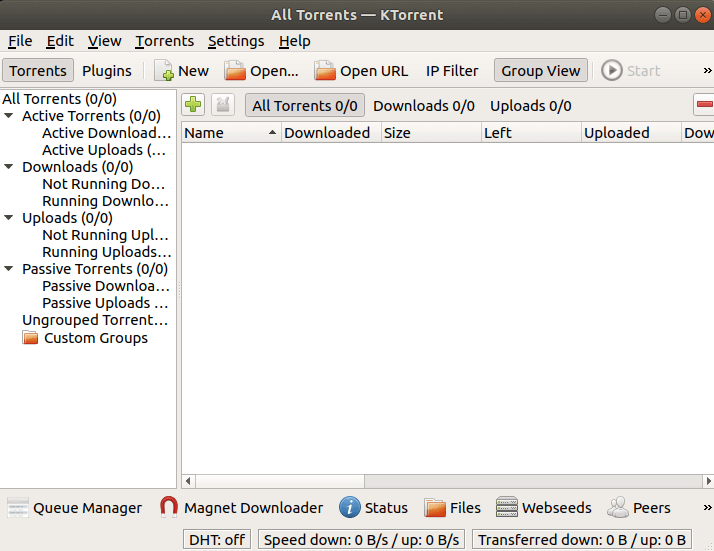Viewport: 714px width, 551px height.
Task: Select Active Download... tree item
Action: click(107, 133)
